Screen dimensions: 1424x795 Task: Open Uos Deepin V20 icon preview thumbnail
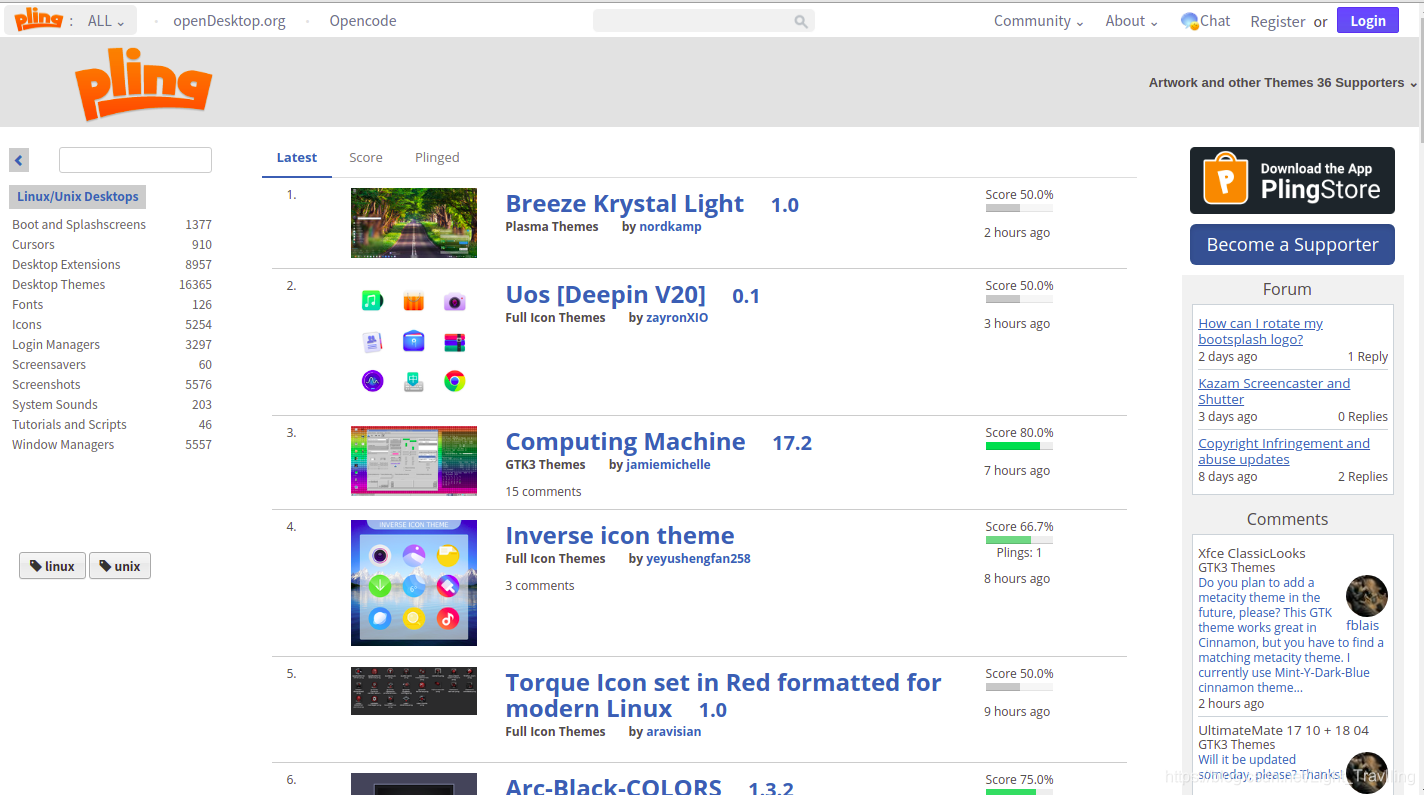point(414,341)
